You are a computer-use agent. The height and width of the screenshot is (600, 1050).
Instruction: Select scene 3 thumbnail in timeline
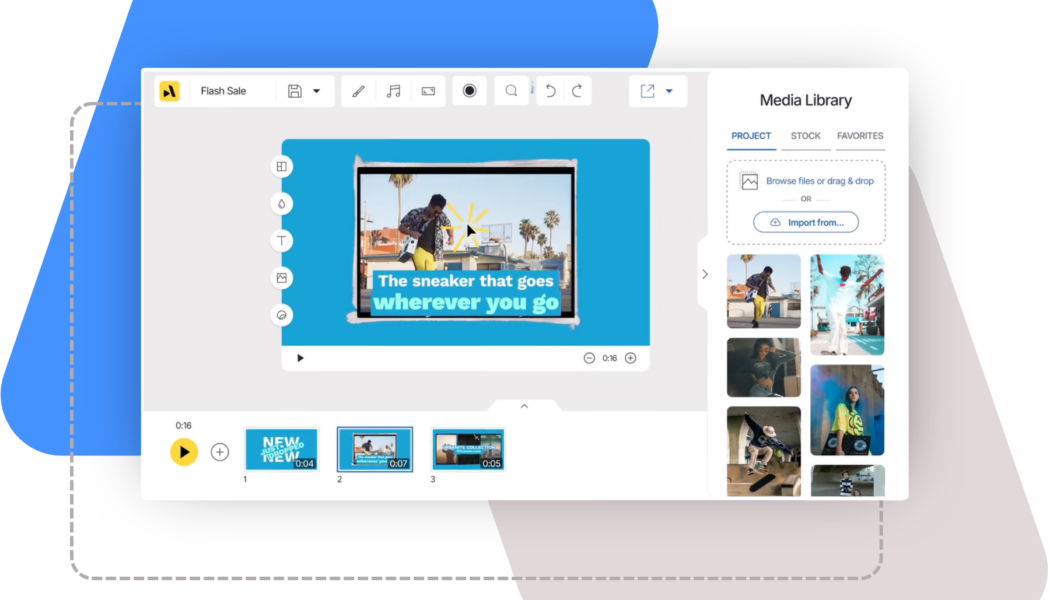pos(468,449)
